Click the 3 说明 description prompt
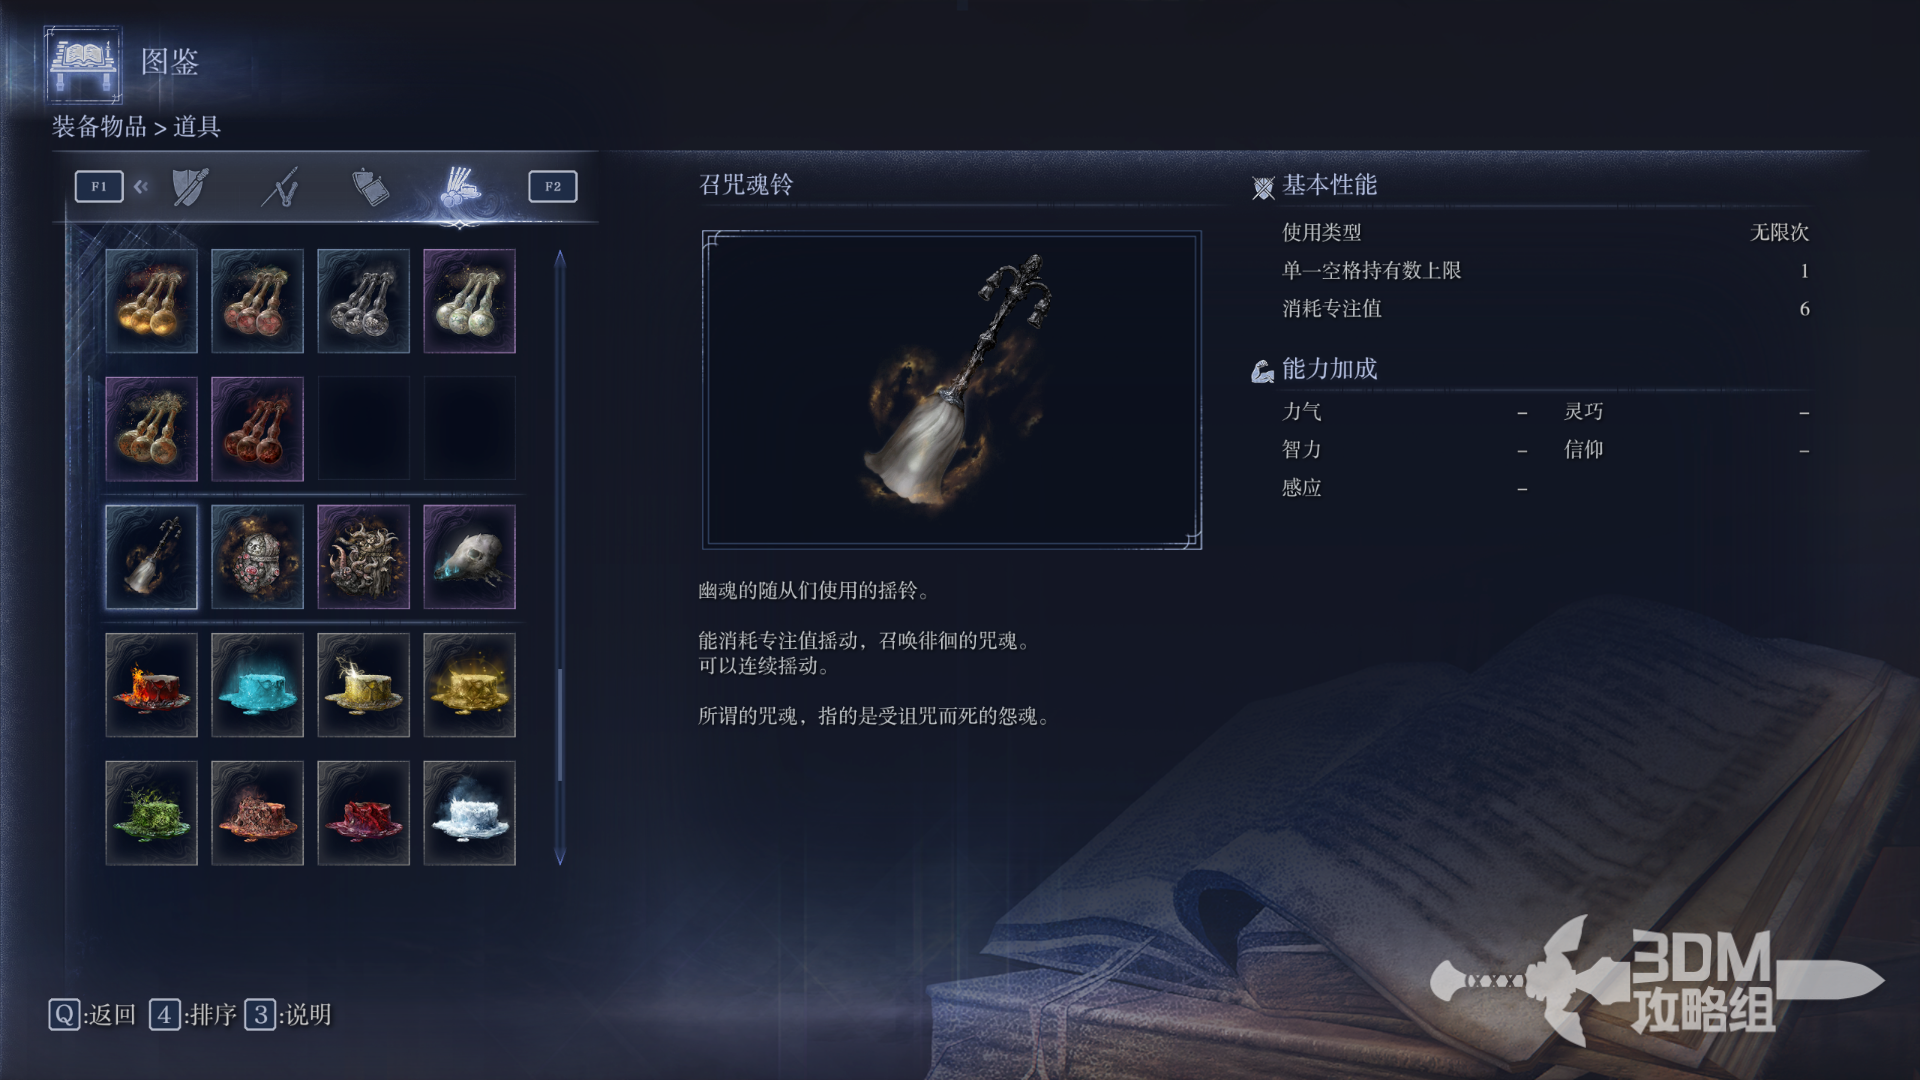Image resolution: width=1920 pixels, height=1080 pixels. [x=288, y=1015]
